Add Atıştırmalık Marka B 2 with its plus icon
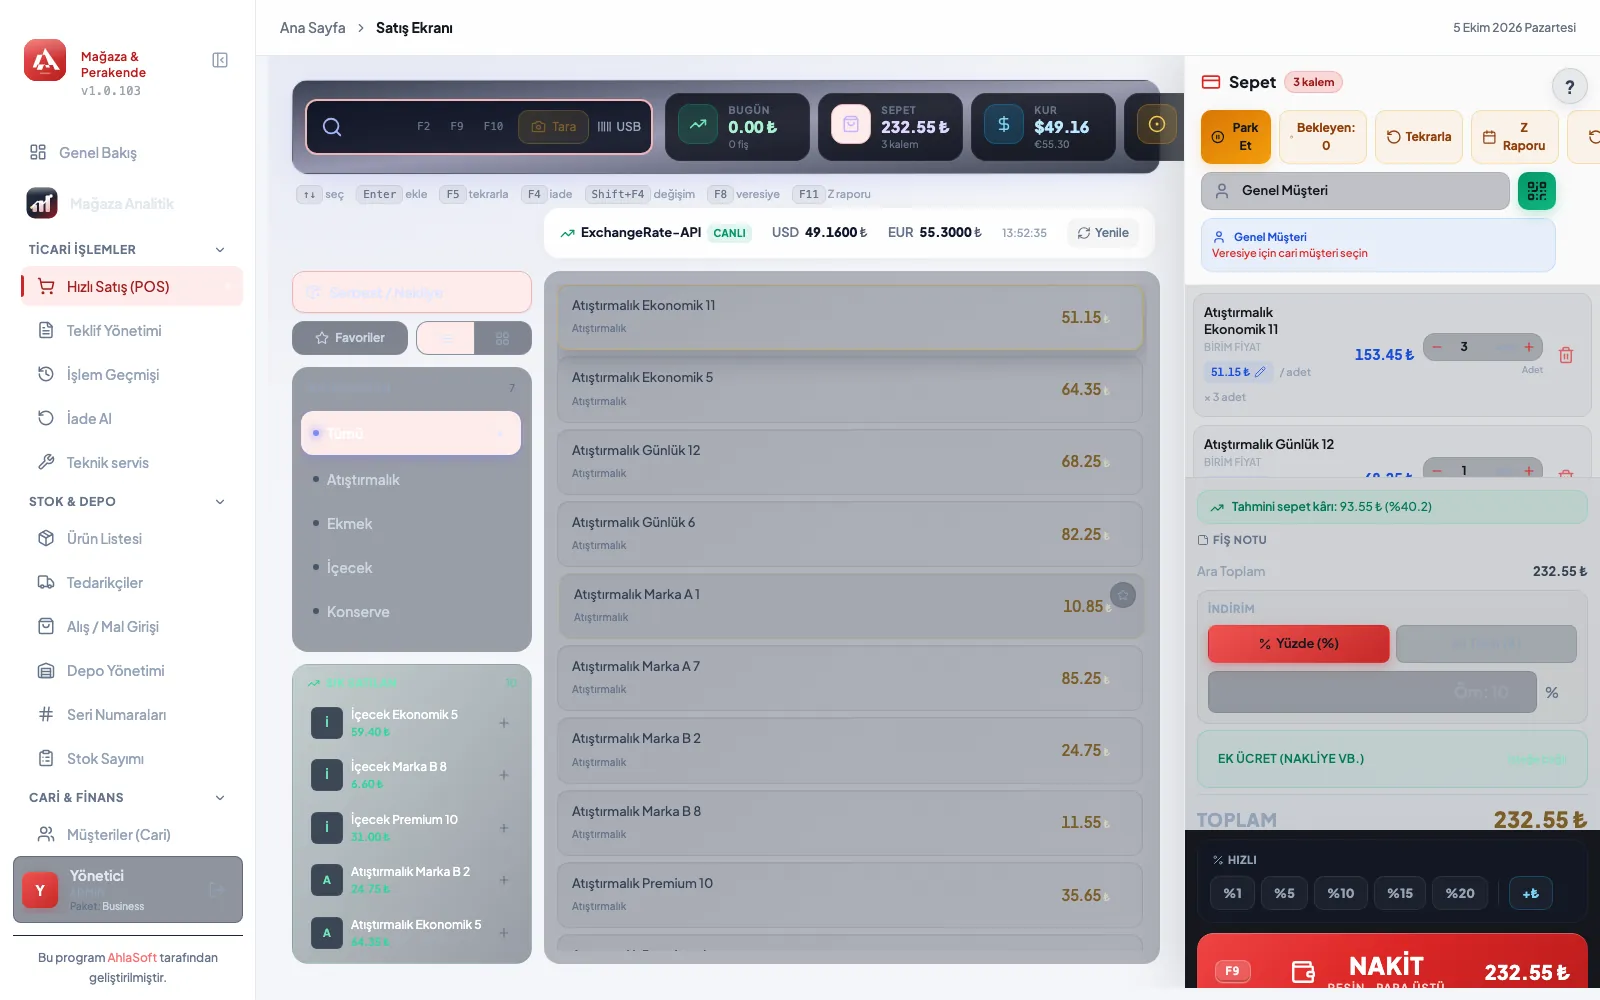The image size is (1600, 1000). click(x=504, y=880)
